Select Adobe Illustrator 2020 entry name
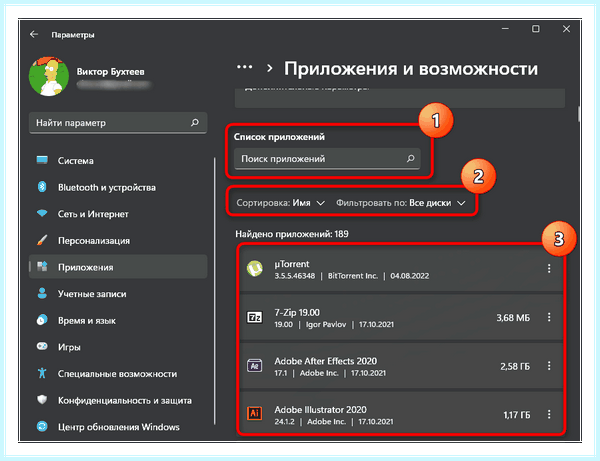 320,410
